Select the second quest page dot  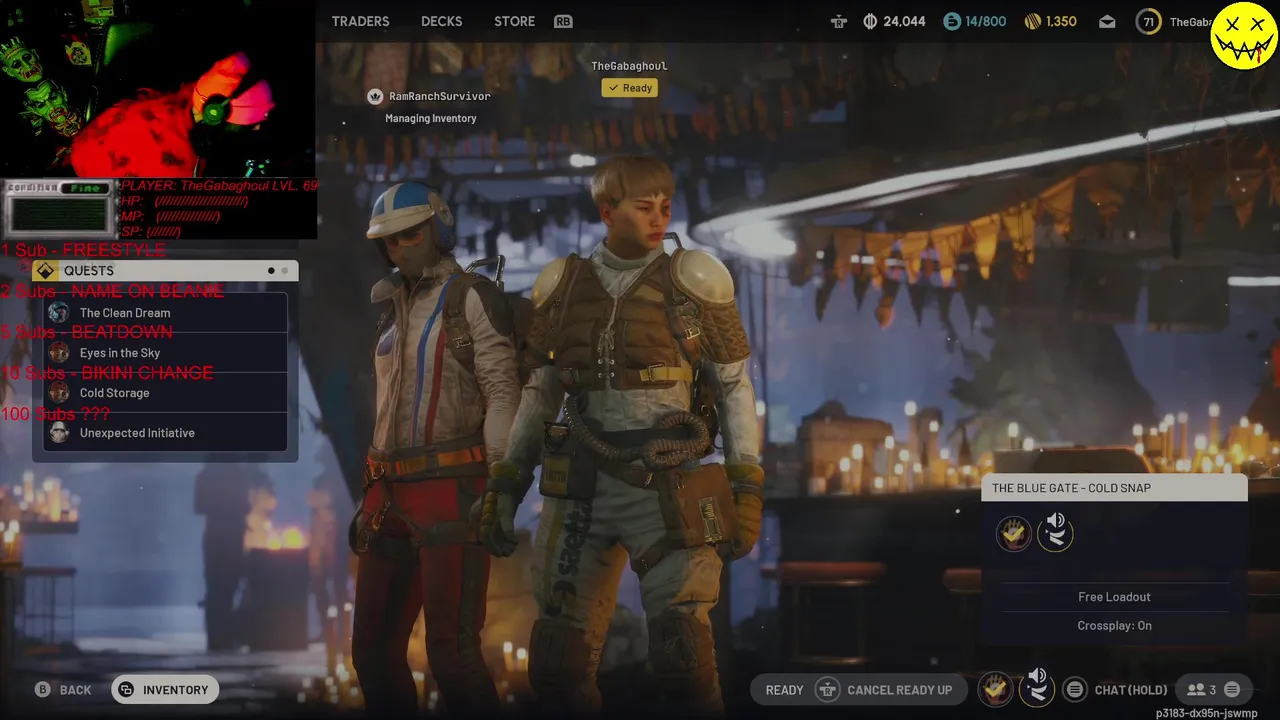tap(284, 271)
